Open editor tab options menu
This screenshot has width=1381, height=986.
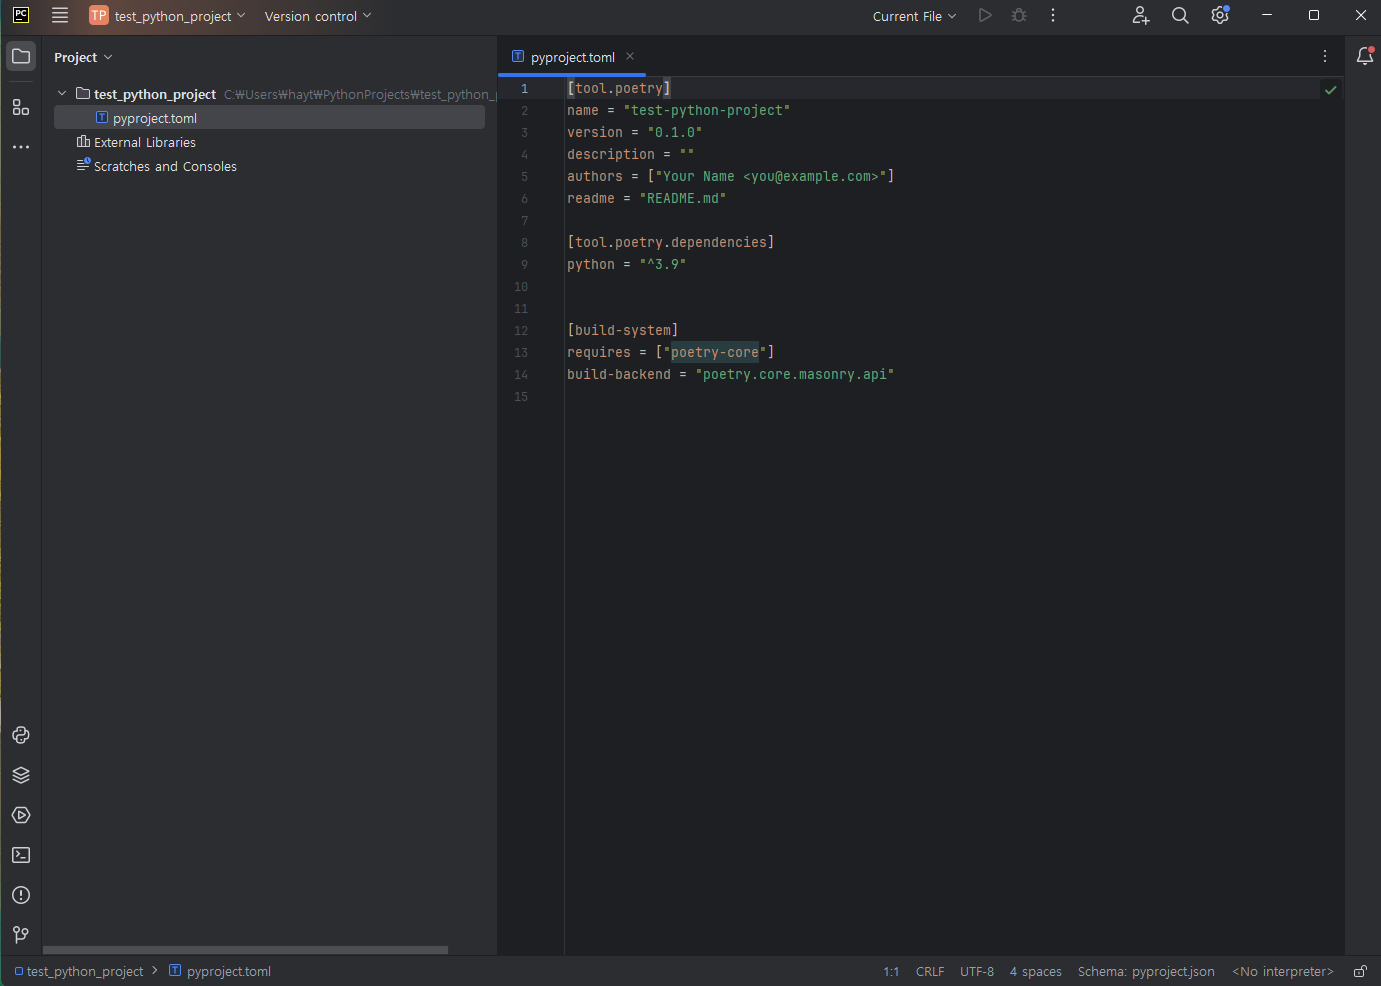1325,57
